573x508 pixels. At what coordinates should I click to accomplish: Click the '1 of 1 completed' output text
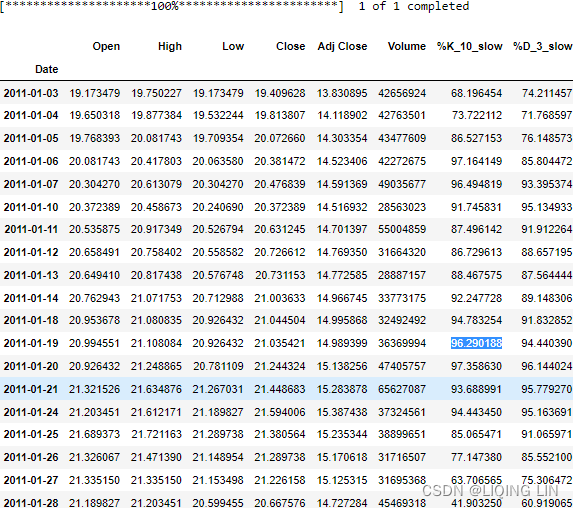tap(414, 6)
